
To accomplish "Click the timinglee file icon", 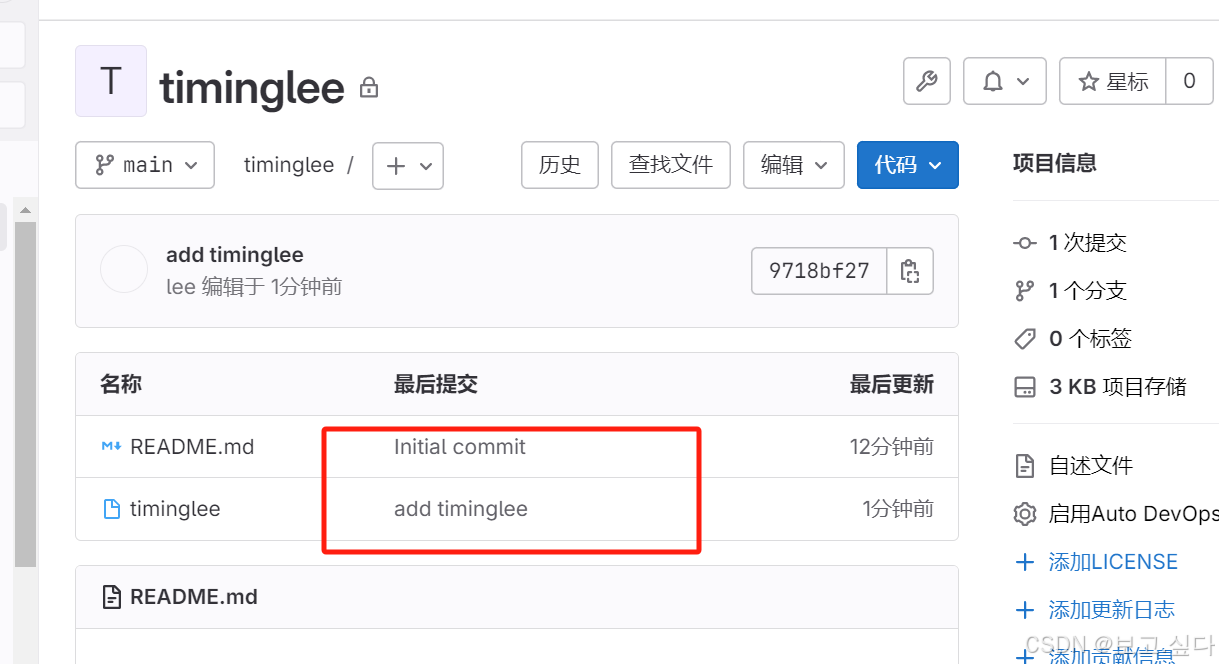I will pyautogui.click(x=110, y=509).
